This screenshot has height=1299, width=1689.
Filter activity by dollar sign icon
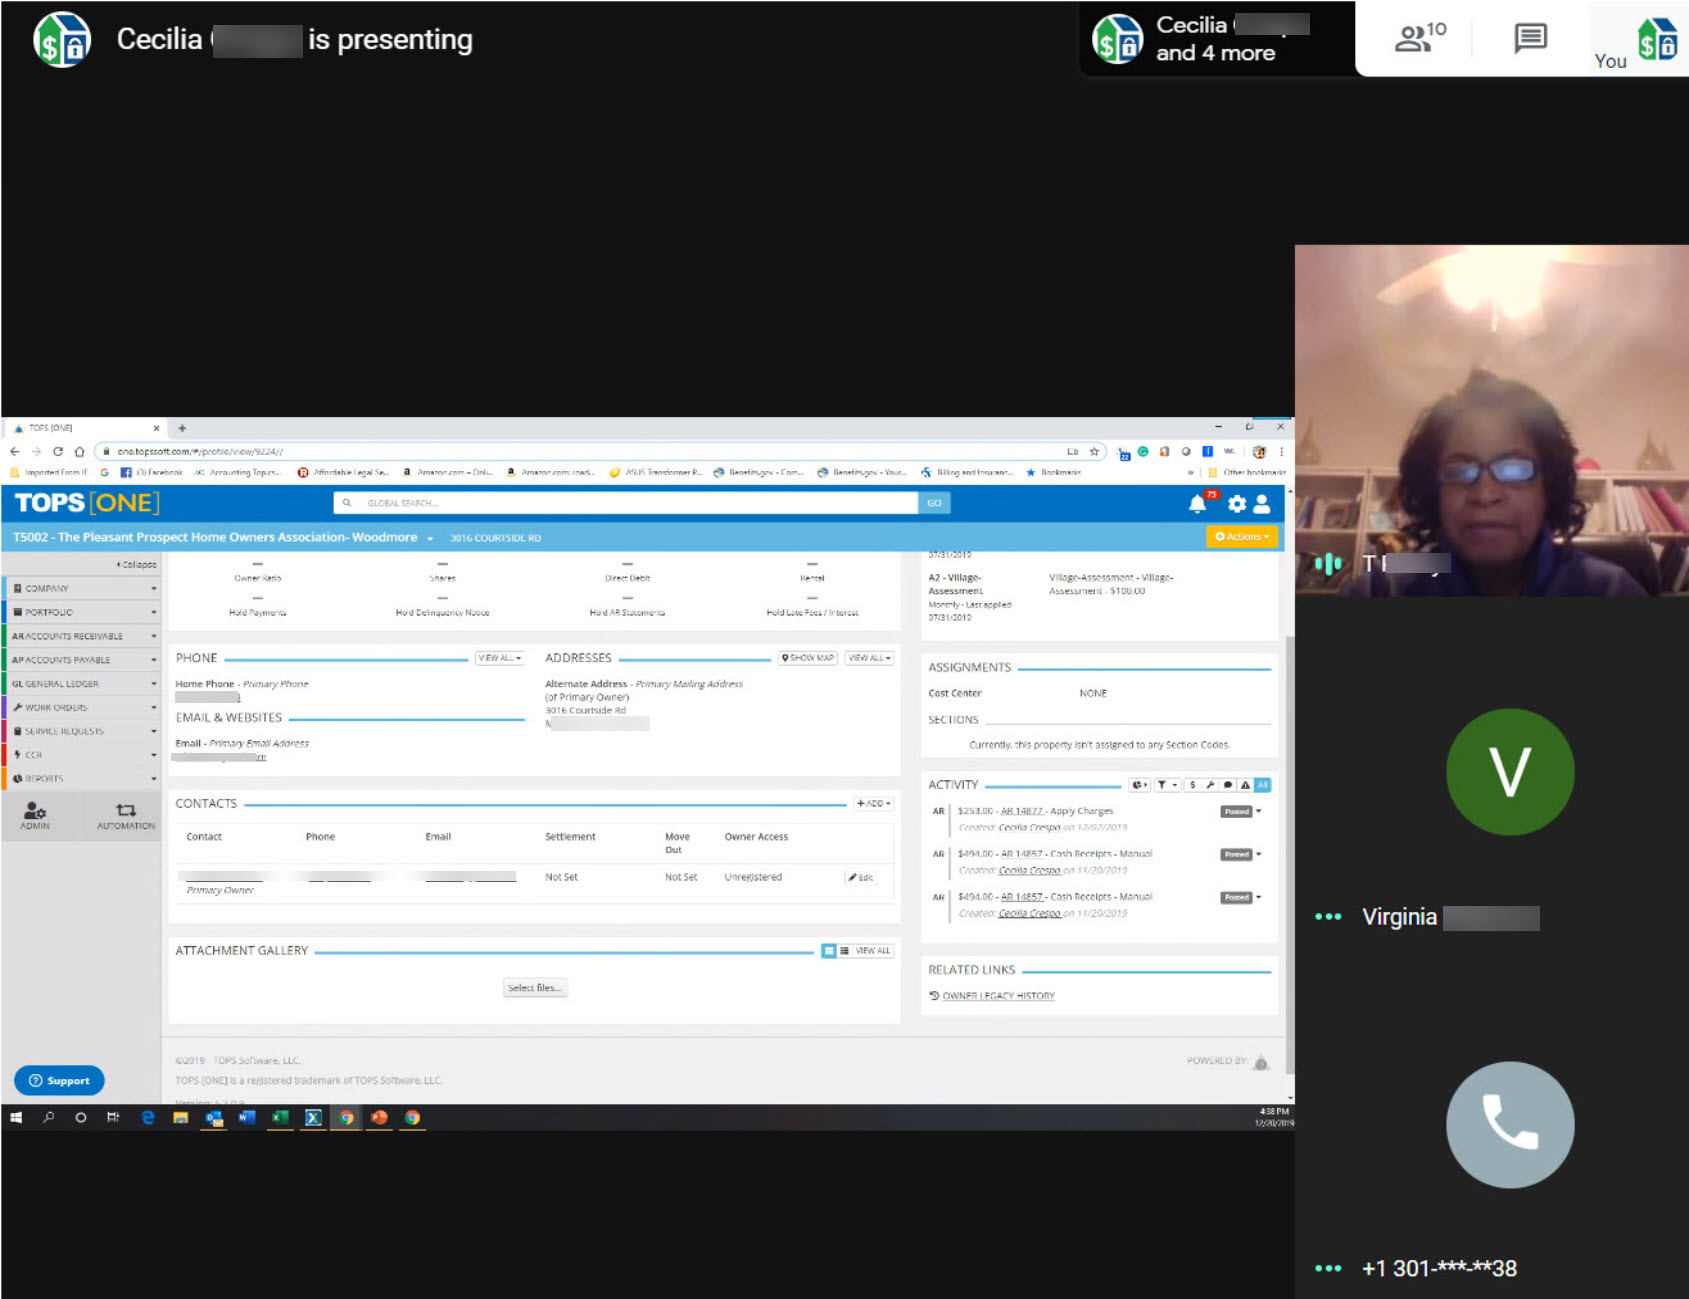point(1192,785)
